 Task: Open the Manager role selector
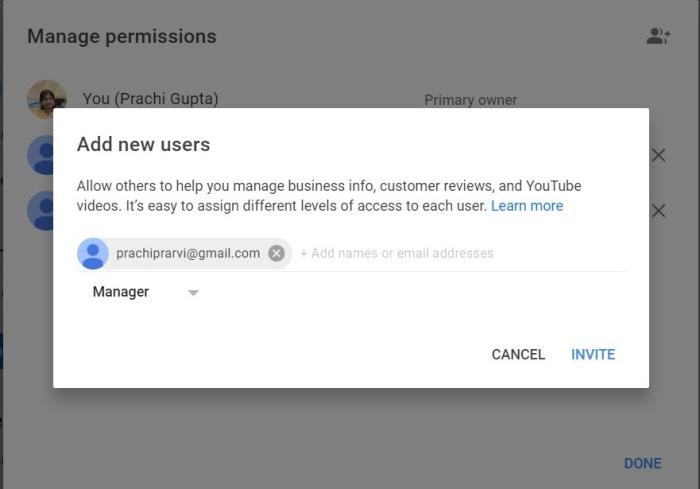[x=121, y=292]
